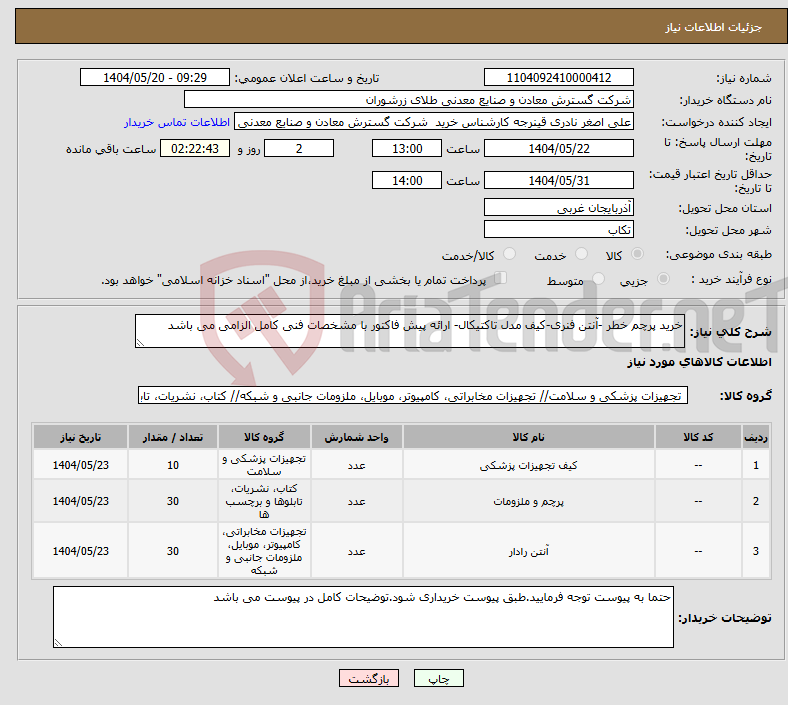
Task: Click the validity time field 14:00
Action: click(x=407, y=180)
